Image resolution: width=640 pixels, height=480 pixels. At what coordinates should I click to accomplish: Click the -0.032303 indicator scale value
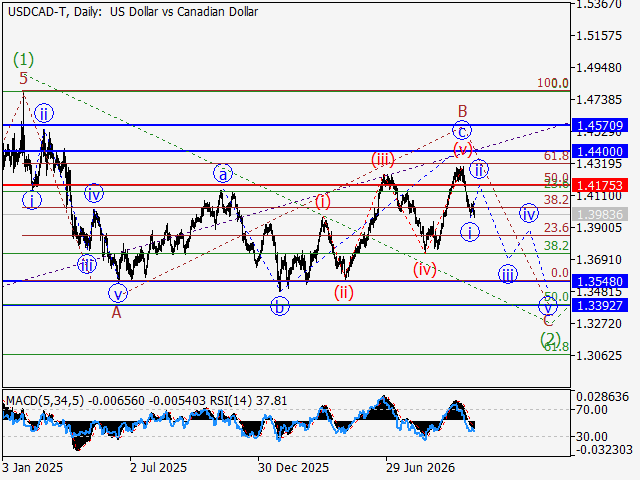point(604,450)
